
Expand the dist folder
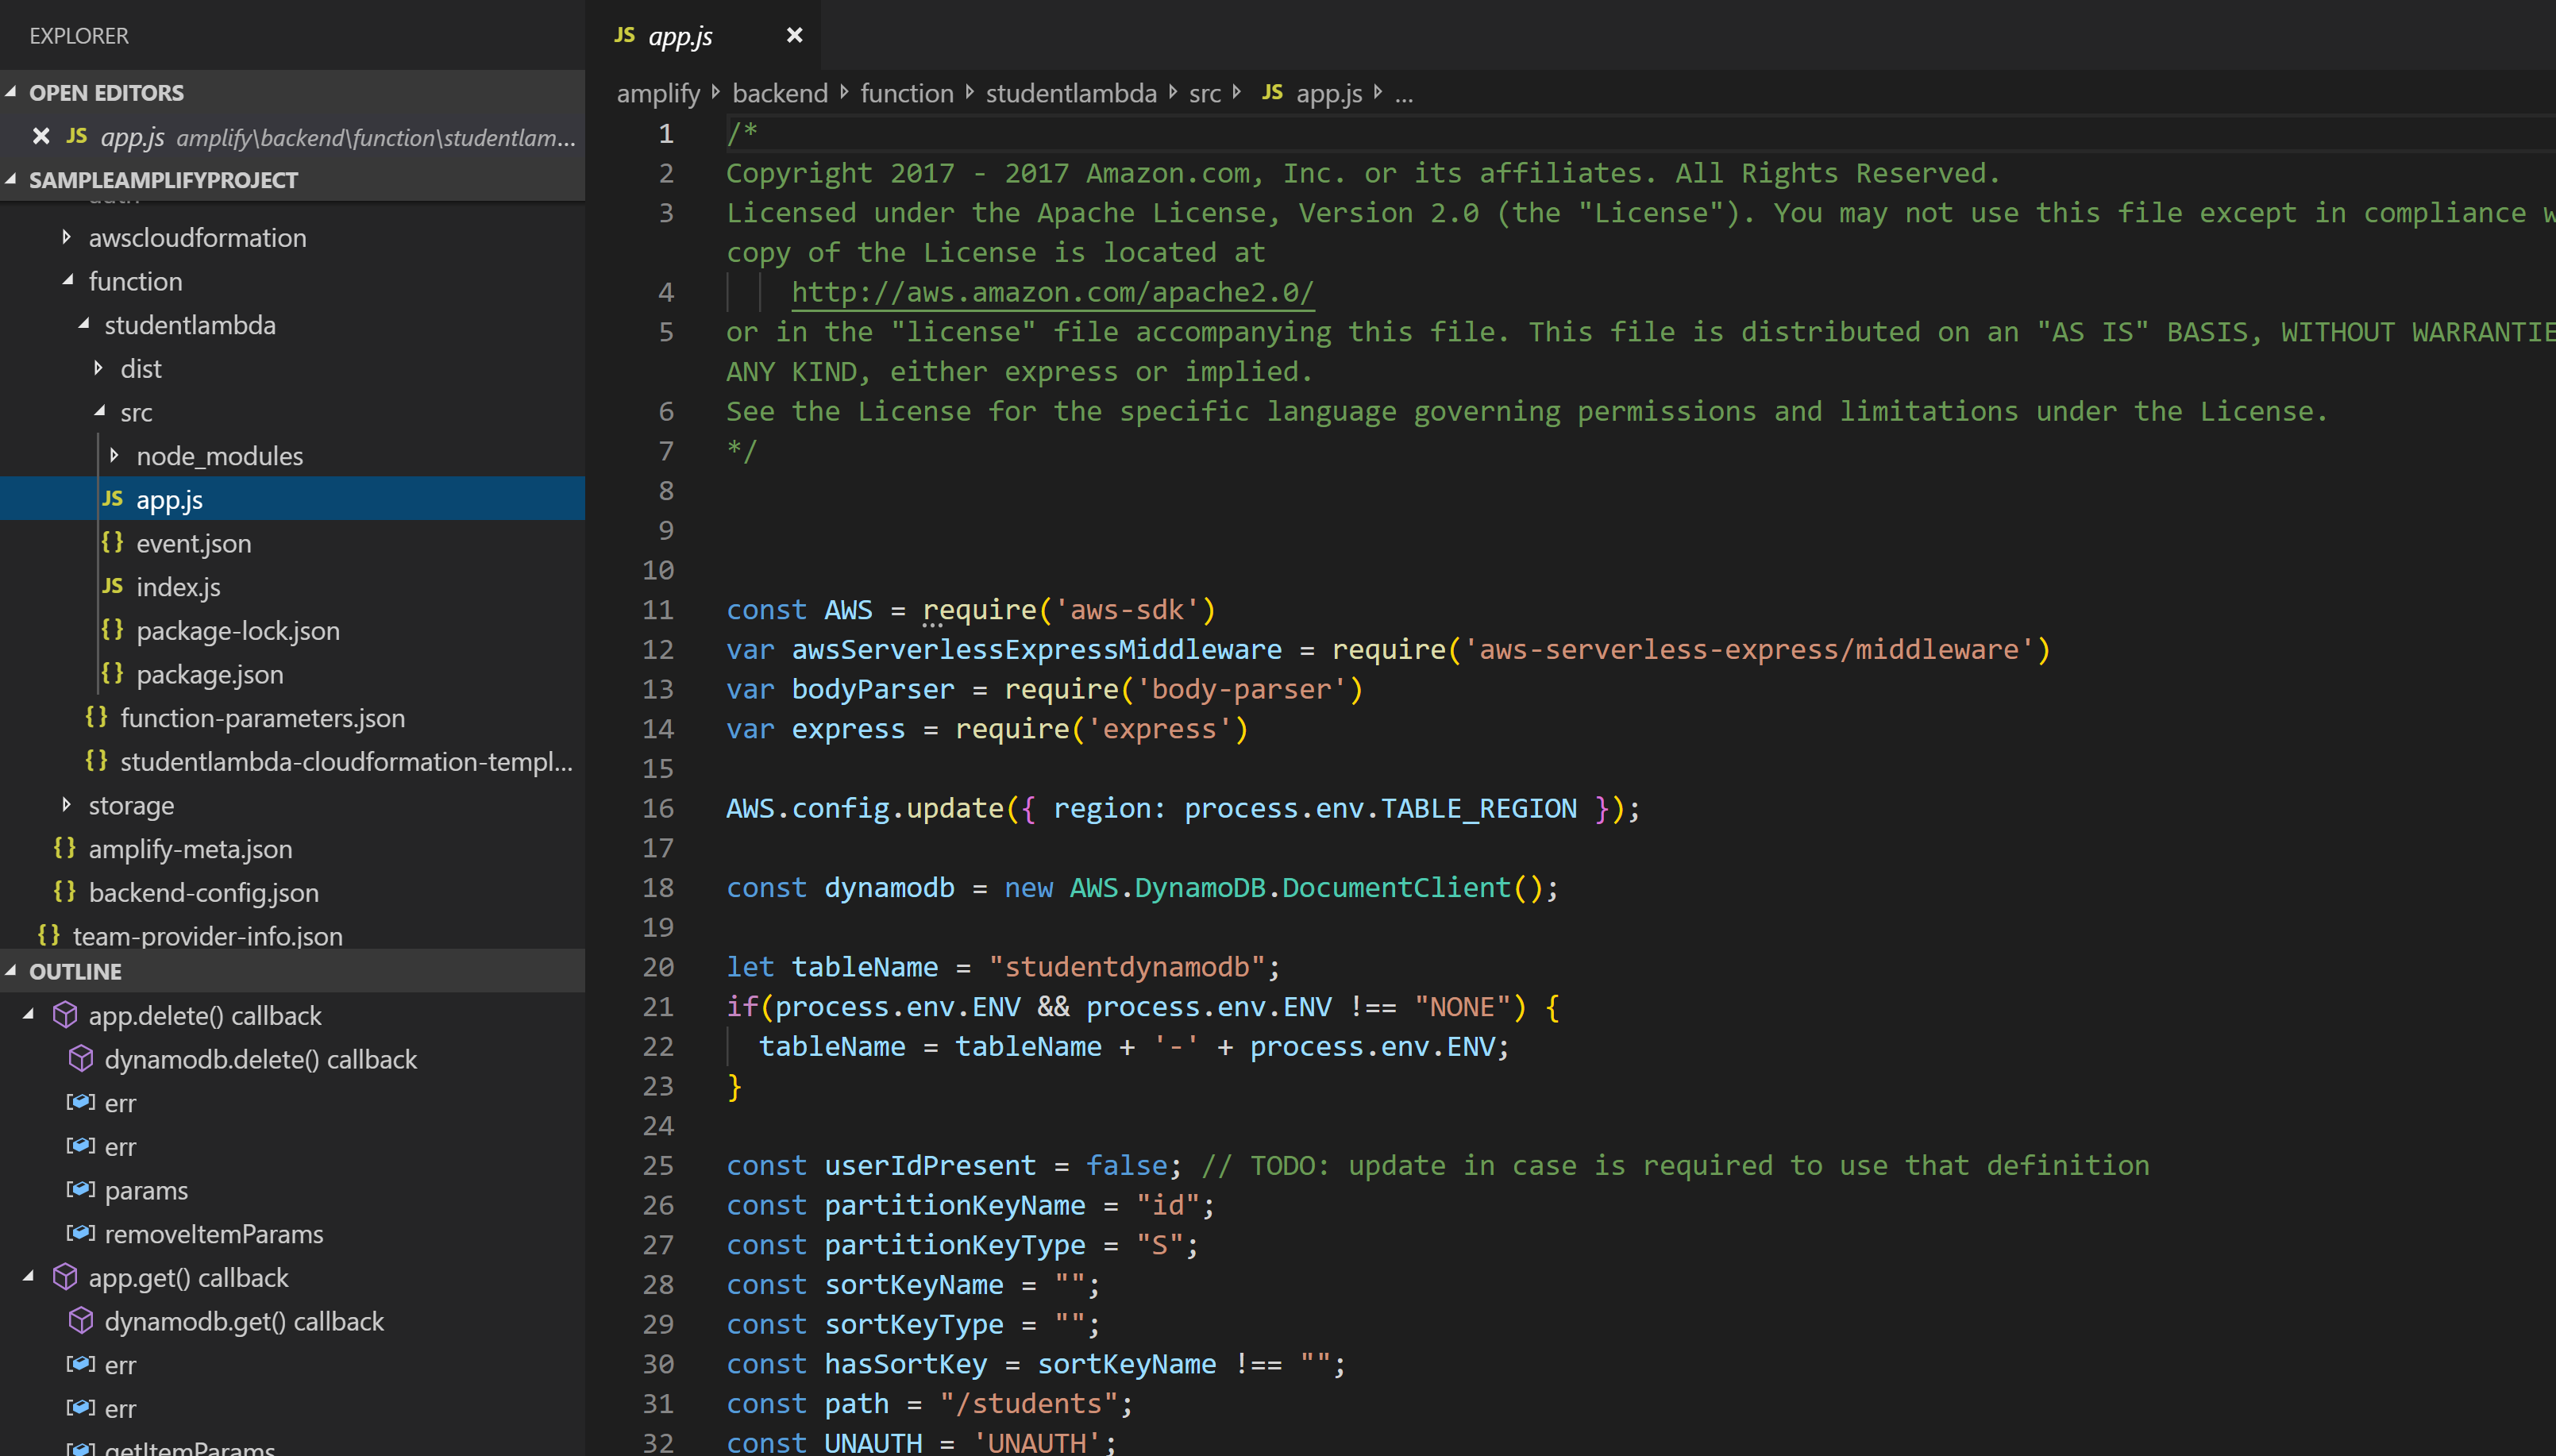coord(99,368)
